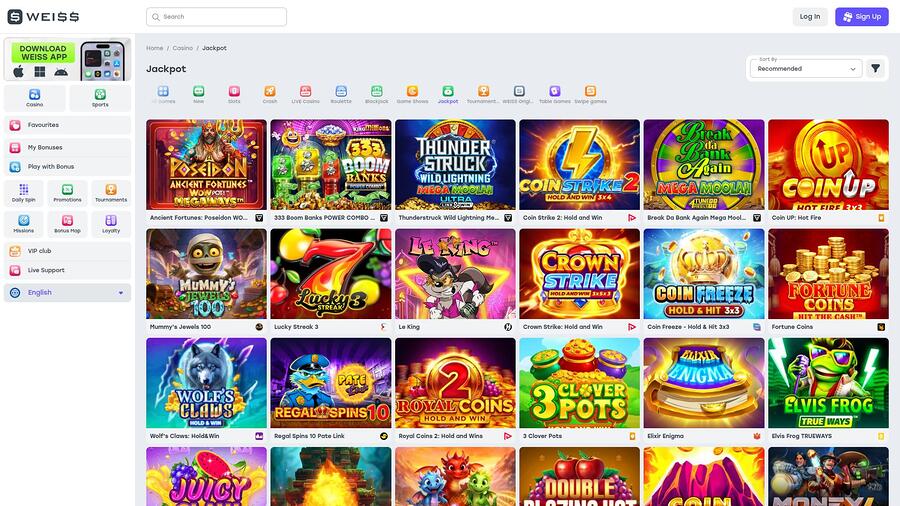Image resolution: width=900 pixels, height=506 pixels.
Task: Select the Jackpot category tab
Action: (x=448, y=94)
